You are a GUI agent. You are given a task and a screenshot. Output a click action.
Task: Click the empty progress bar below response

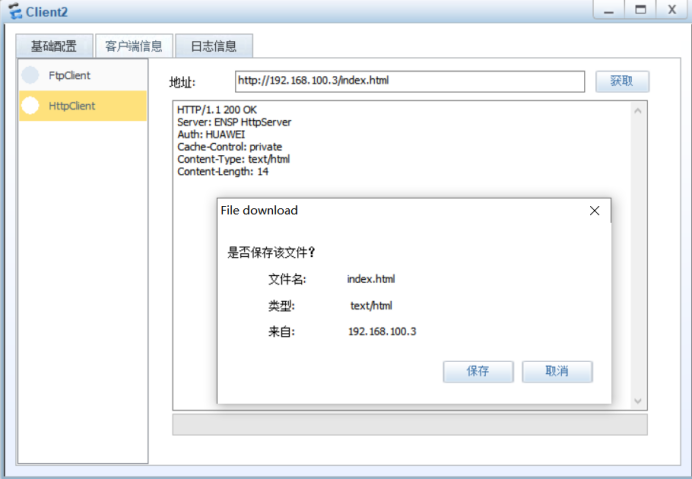[410, 425]
